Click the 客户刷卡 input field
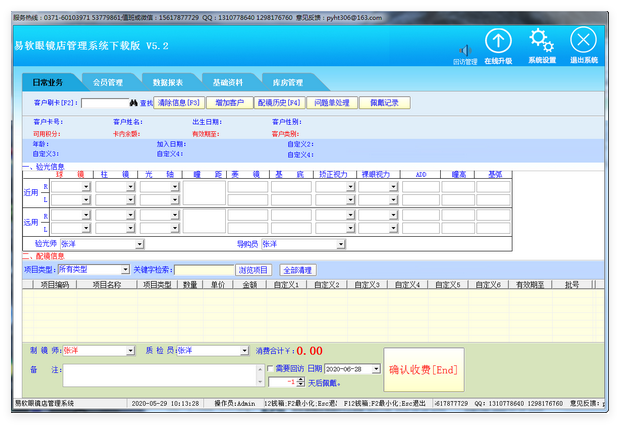This screenshot has height=425, width=620. [x=104, y=102]
